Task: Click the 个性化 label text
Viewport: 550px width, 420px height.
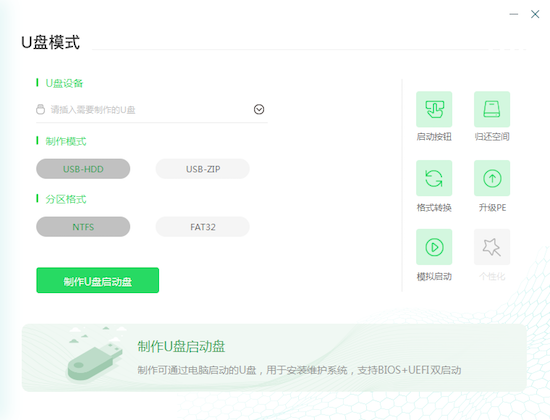Action: (x=492, y=276)
